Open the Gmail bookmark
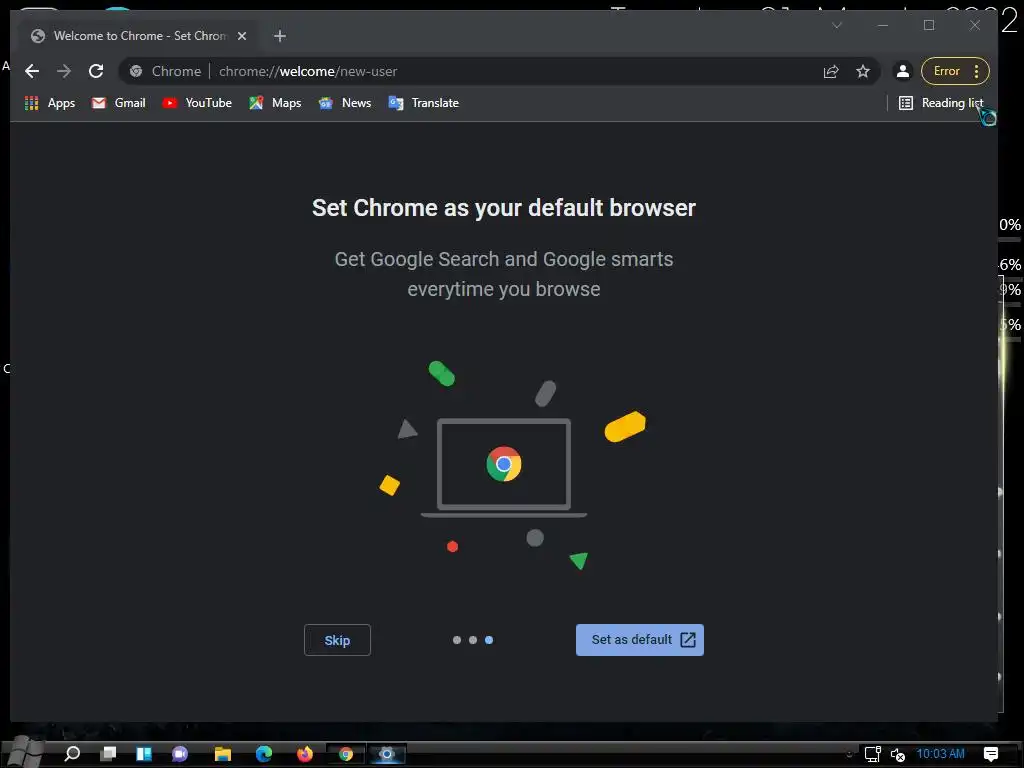 tap(119, 103)
